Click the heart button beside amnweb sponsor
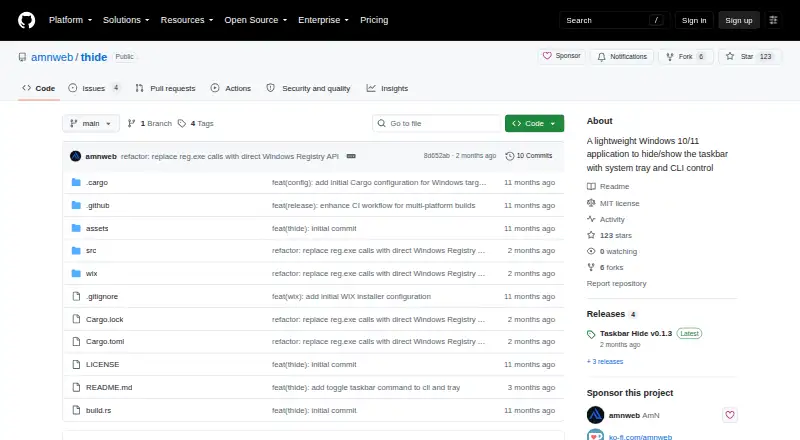 (x=730, y=415)
